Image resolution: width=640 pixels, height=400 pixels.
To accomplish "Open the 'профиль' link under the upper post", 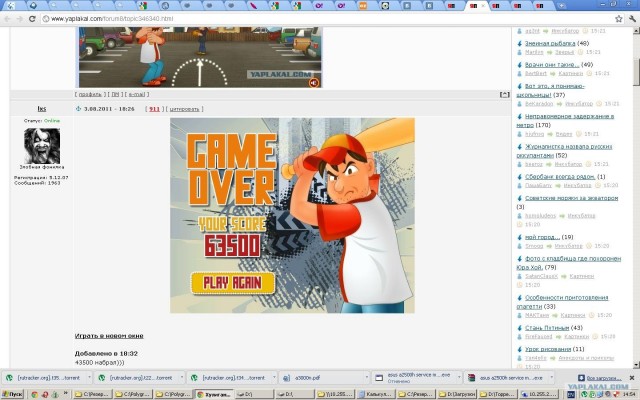I will coord(90,94).
